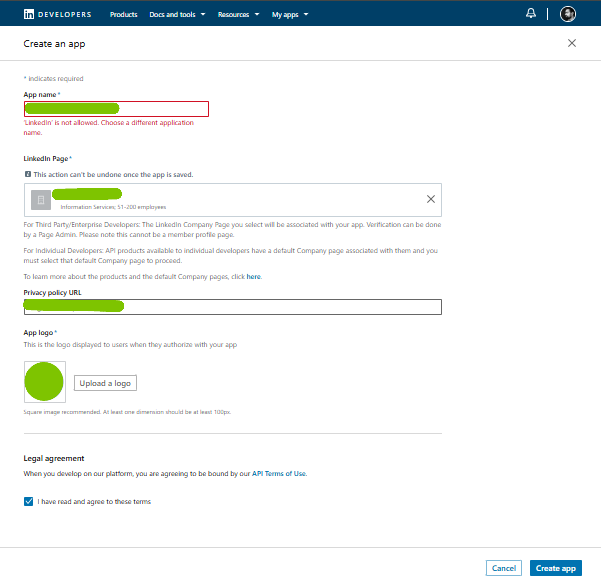The height and width of the screenshot is (585, 601).
Task: Click the LinkedIn Developers logo
Action: [x=57, y=14]
